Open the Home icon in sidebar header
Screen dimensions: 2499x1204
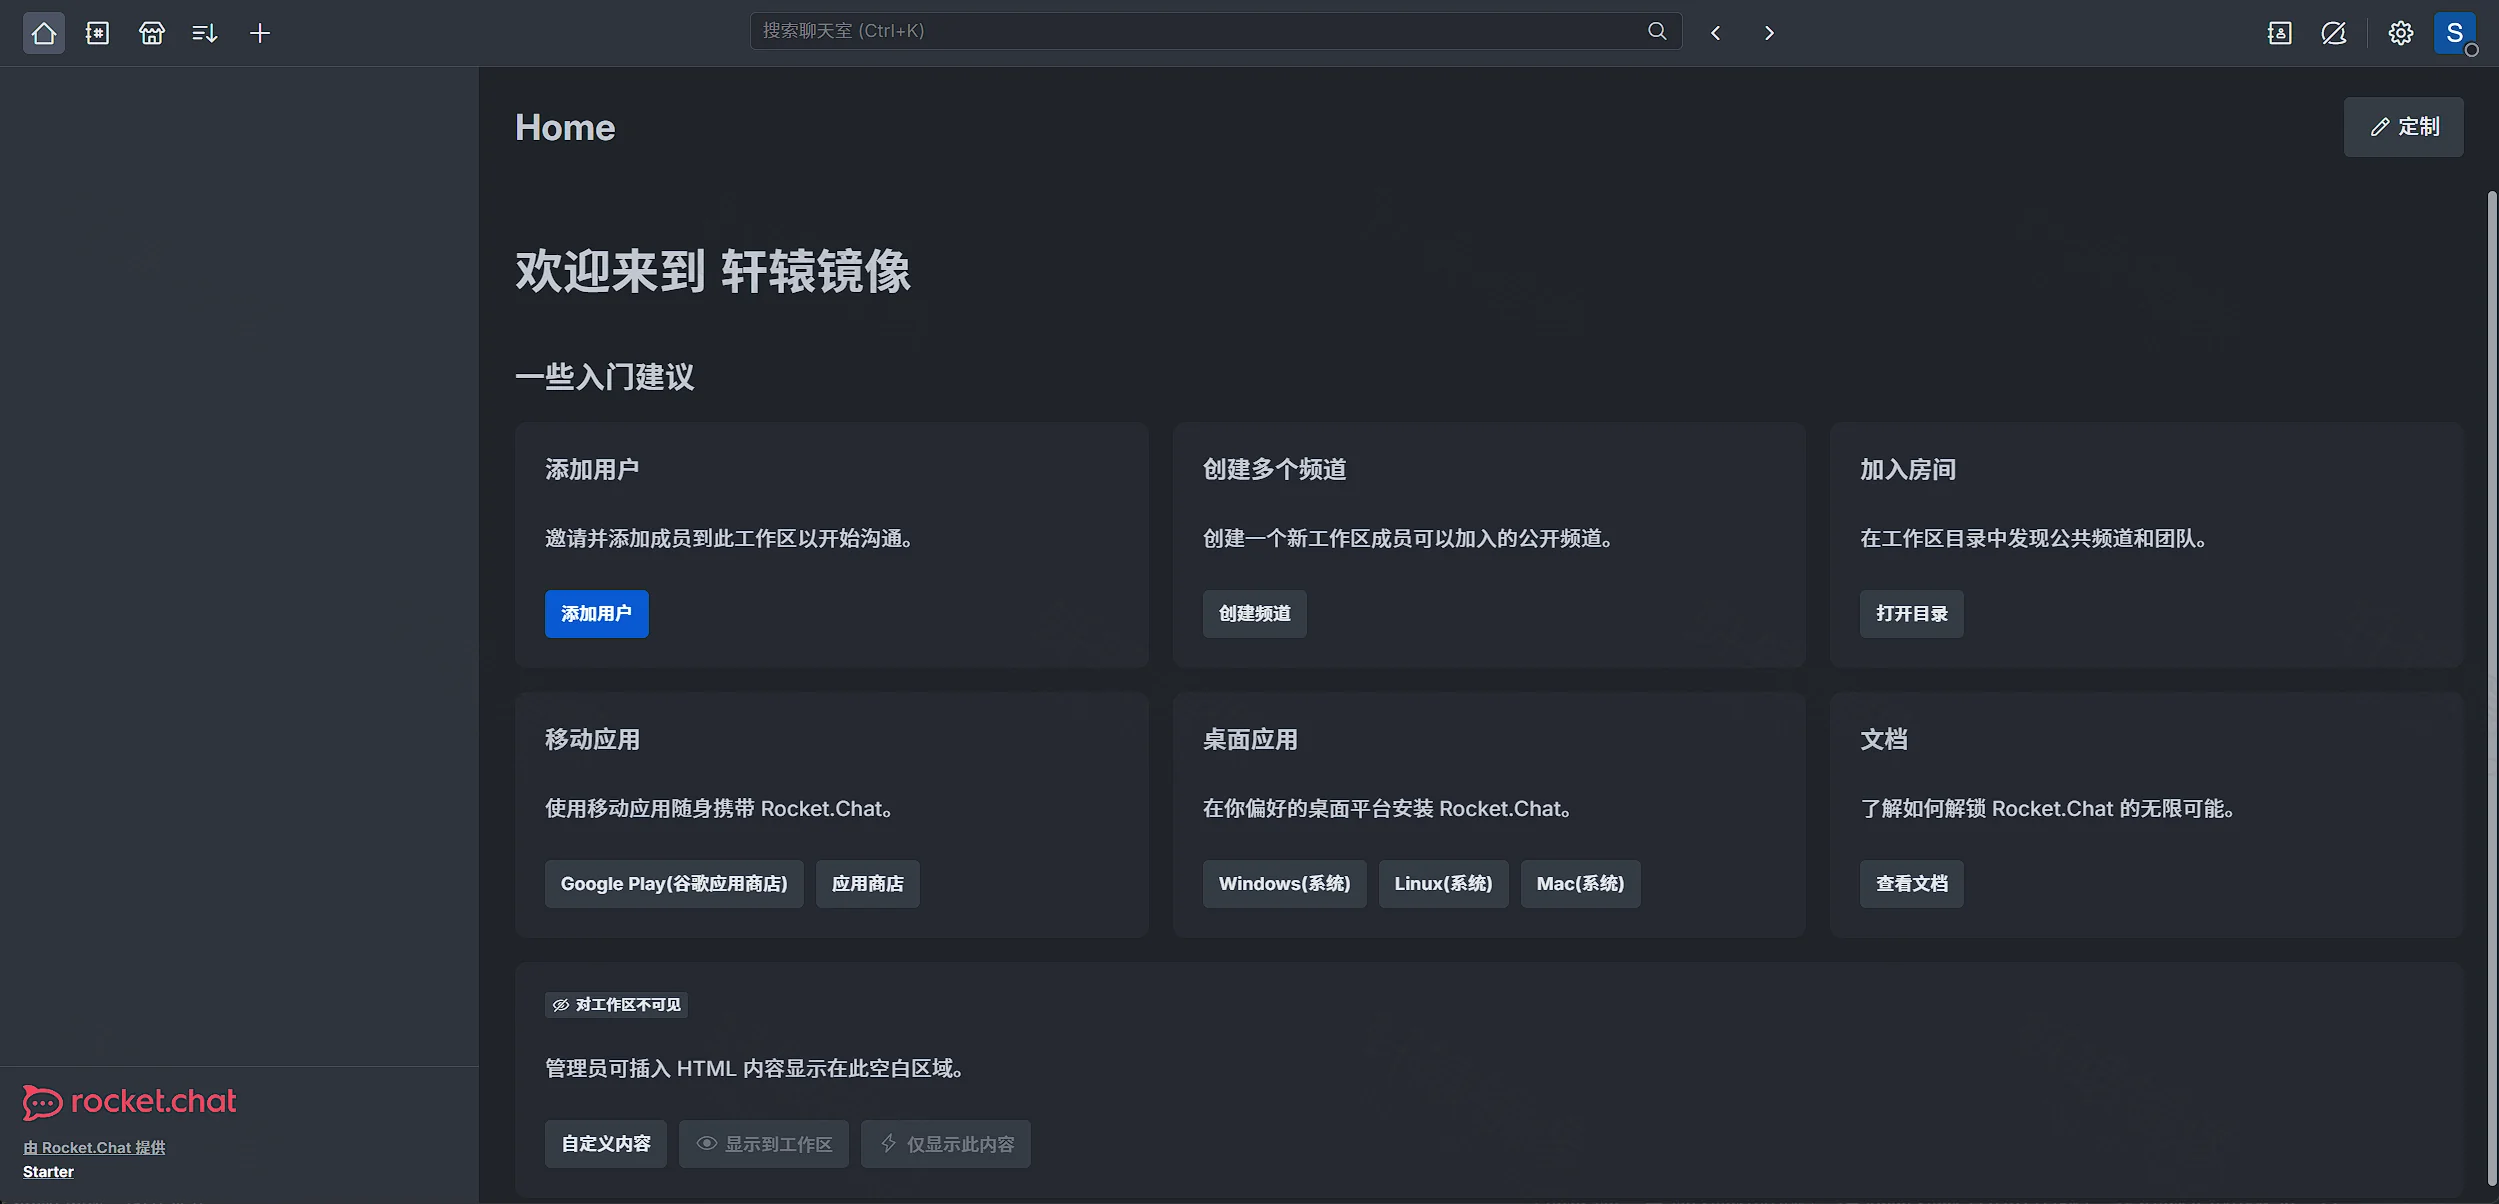[x=43, y=33]
